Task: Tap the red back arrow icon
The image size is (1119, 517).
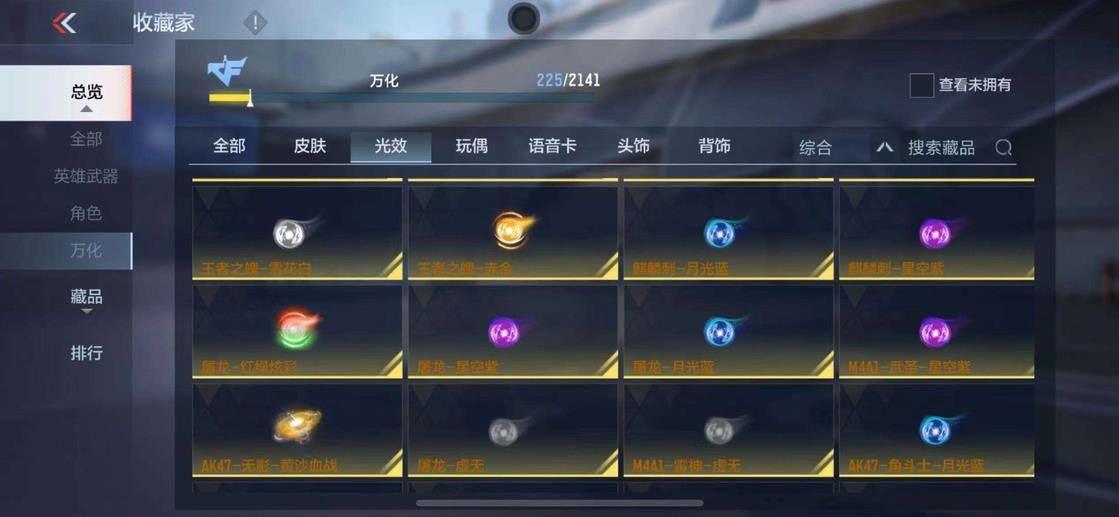Action: (64, 23)
